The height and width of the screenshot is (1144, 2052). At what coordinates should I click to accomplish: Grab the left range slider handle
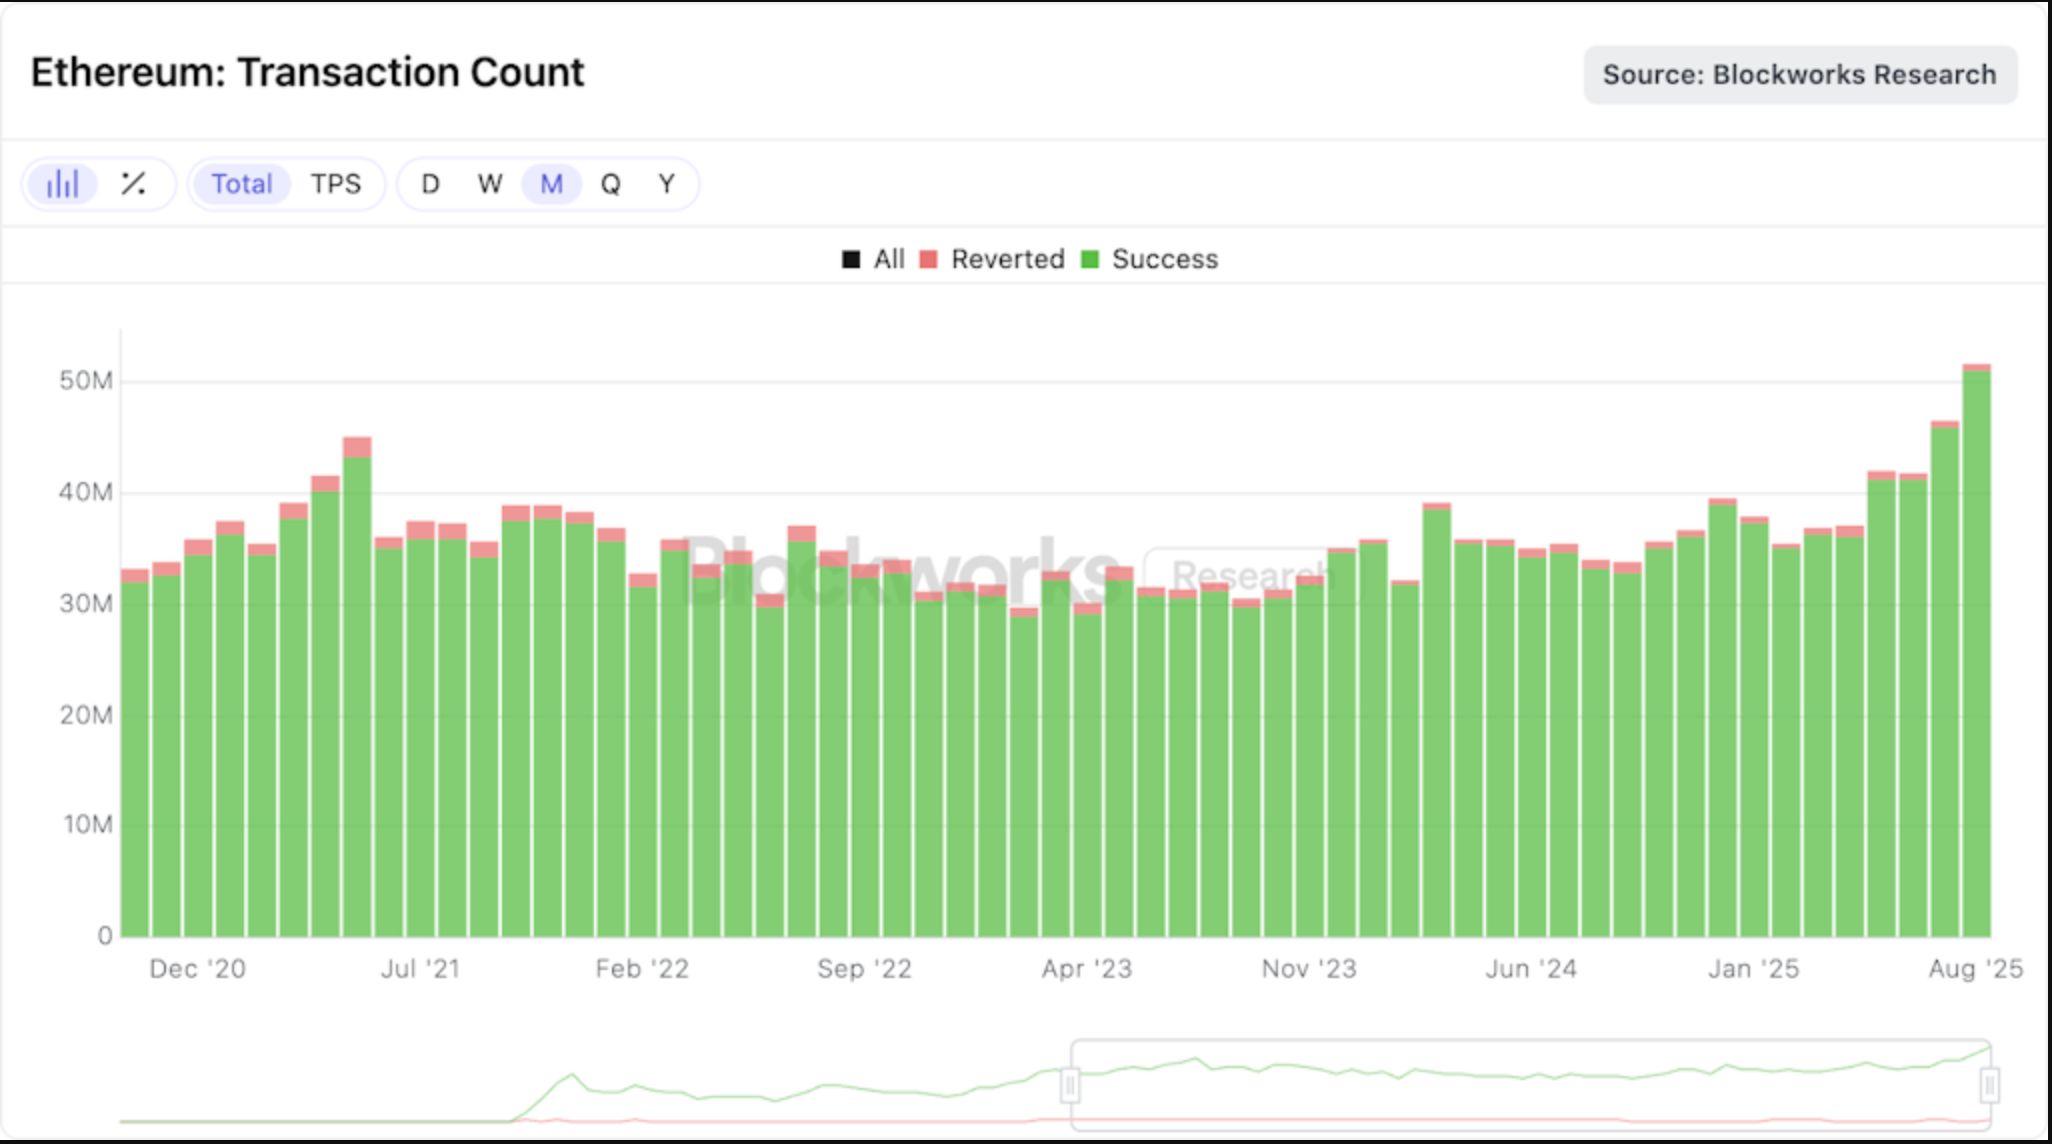point(1070,1085)
